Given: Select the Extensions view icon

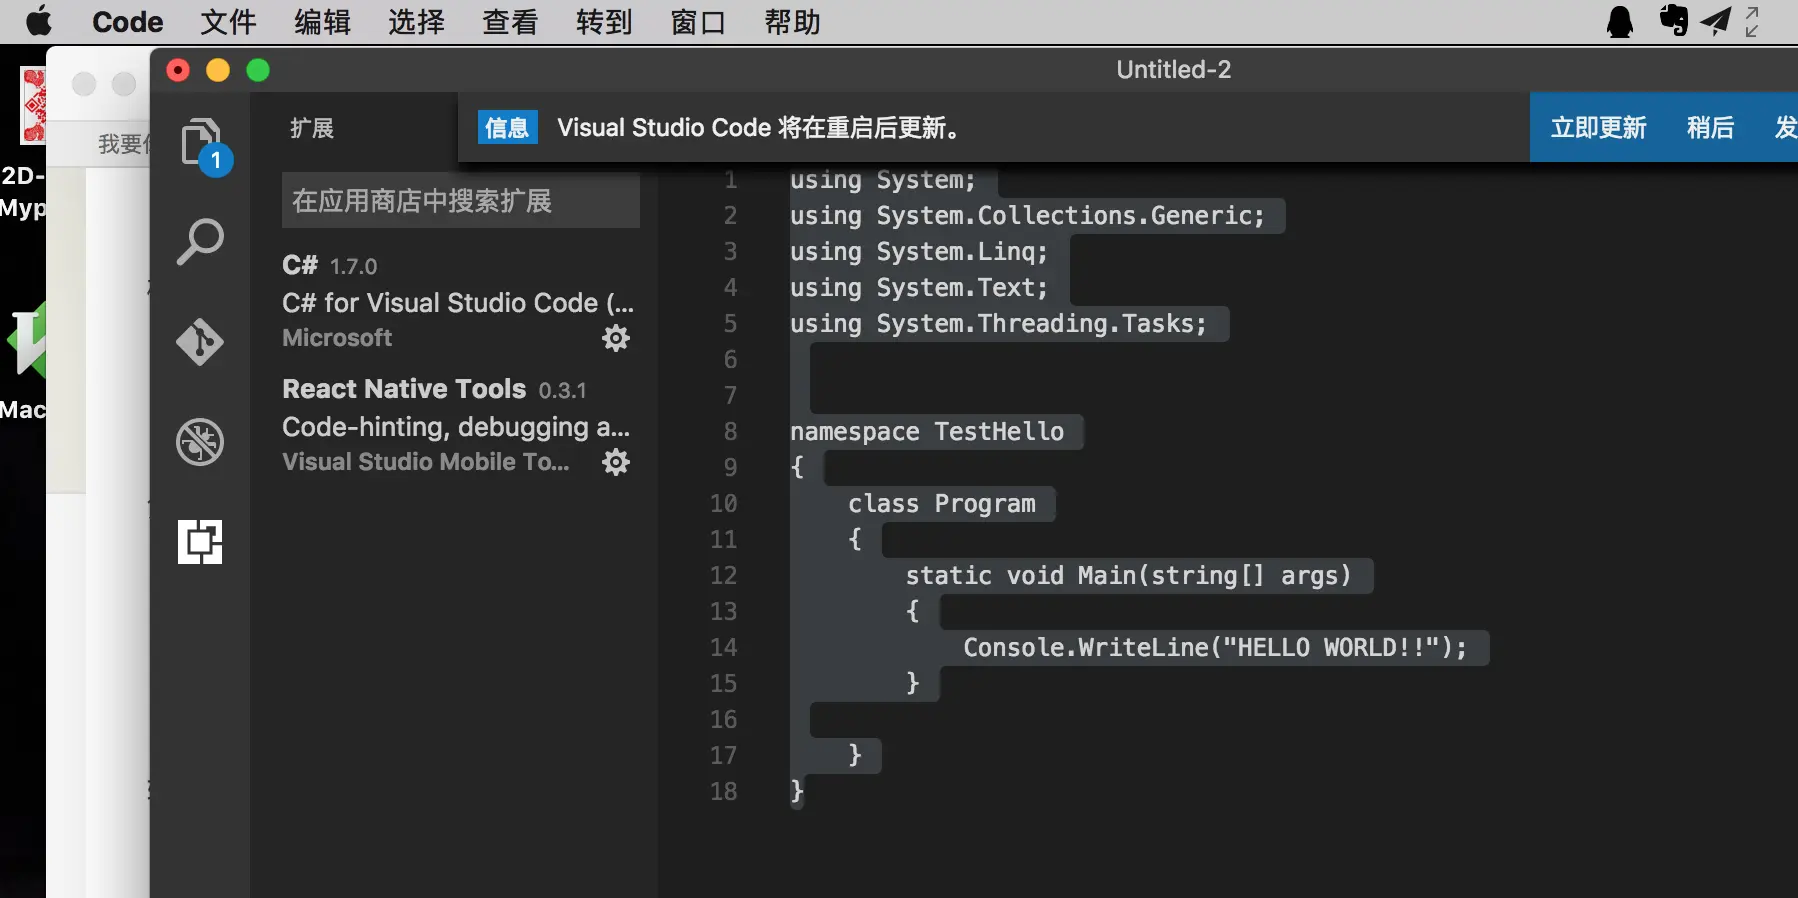Looking at the screenshot, I should click(x=200, y=542).
